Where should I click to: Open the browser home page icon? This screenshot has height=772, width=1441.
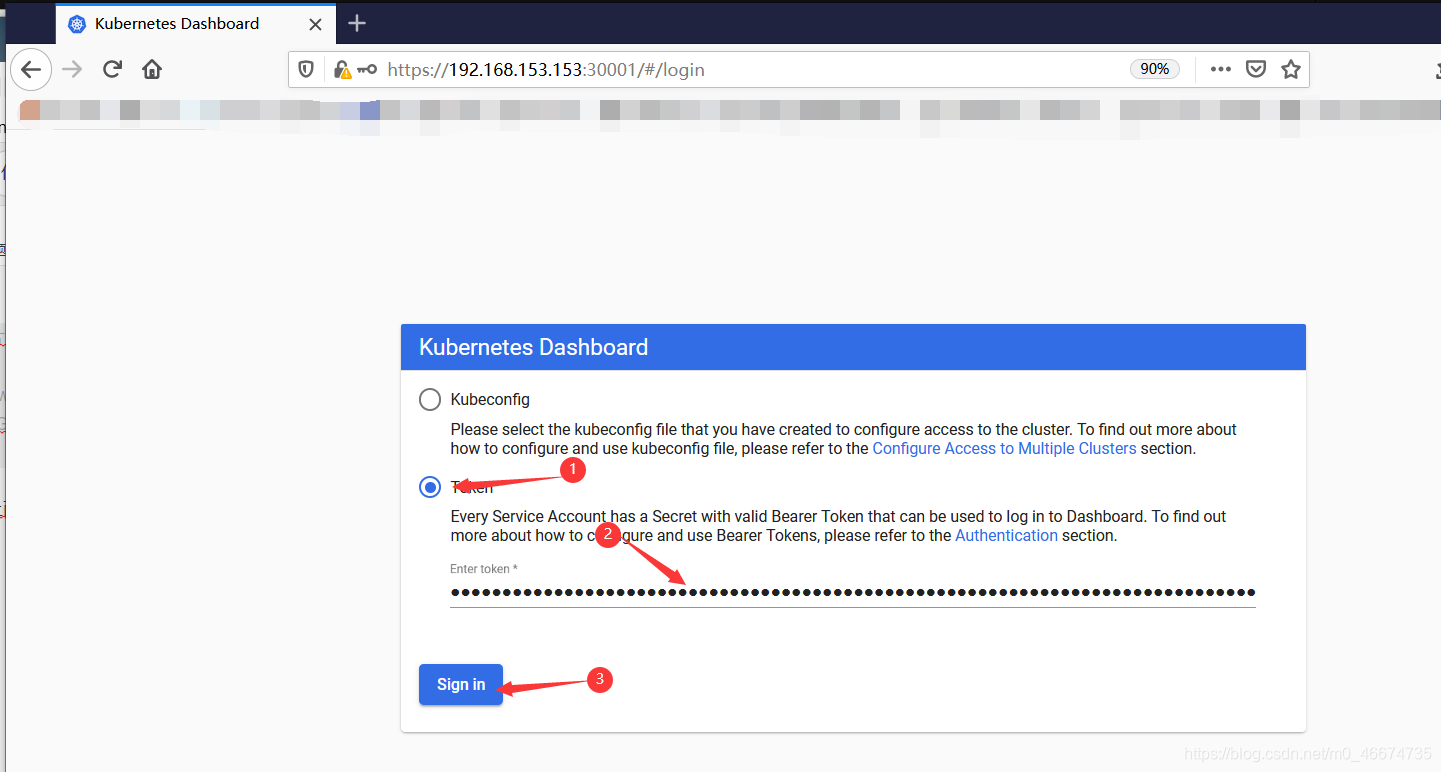click(152, 69)
